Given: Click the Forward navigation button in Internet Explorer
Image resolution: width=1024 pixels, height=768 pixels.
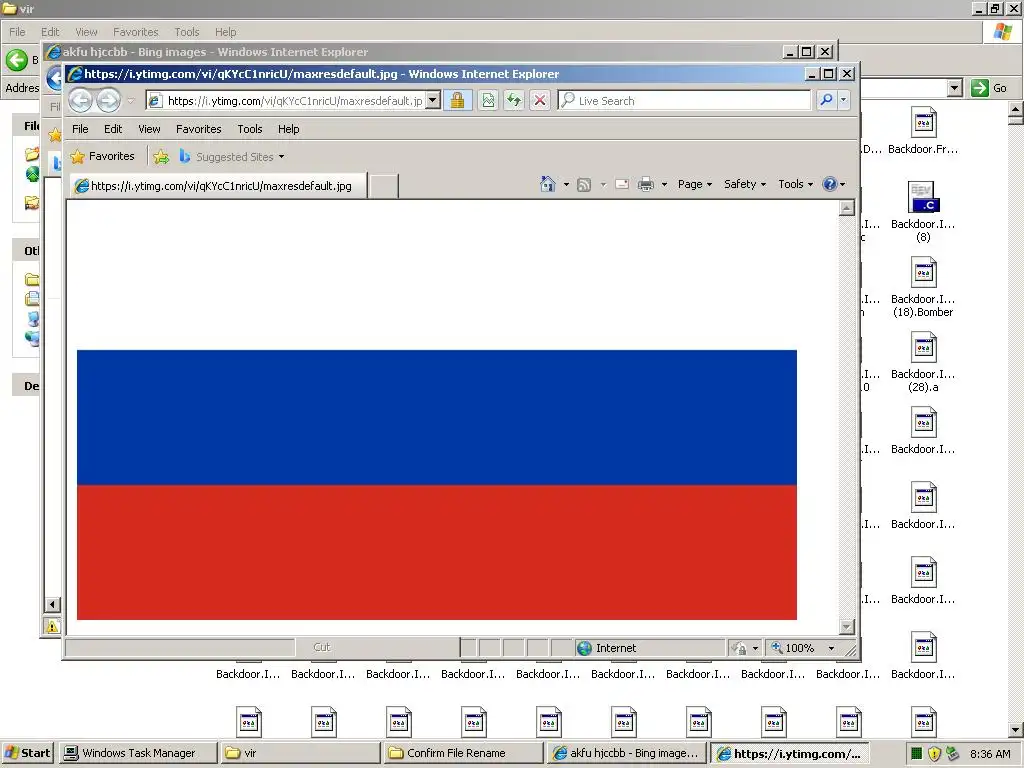Looking at the screenshot, I should point(108,101).
